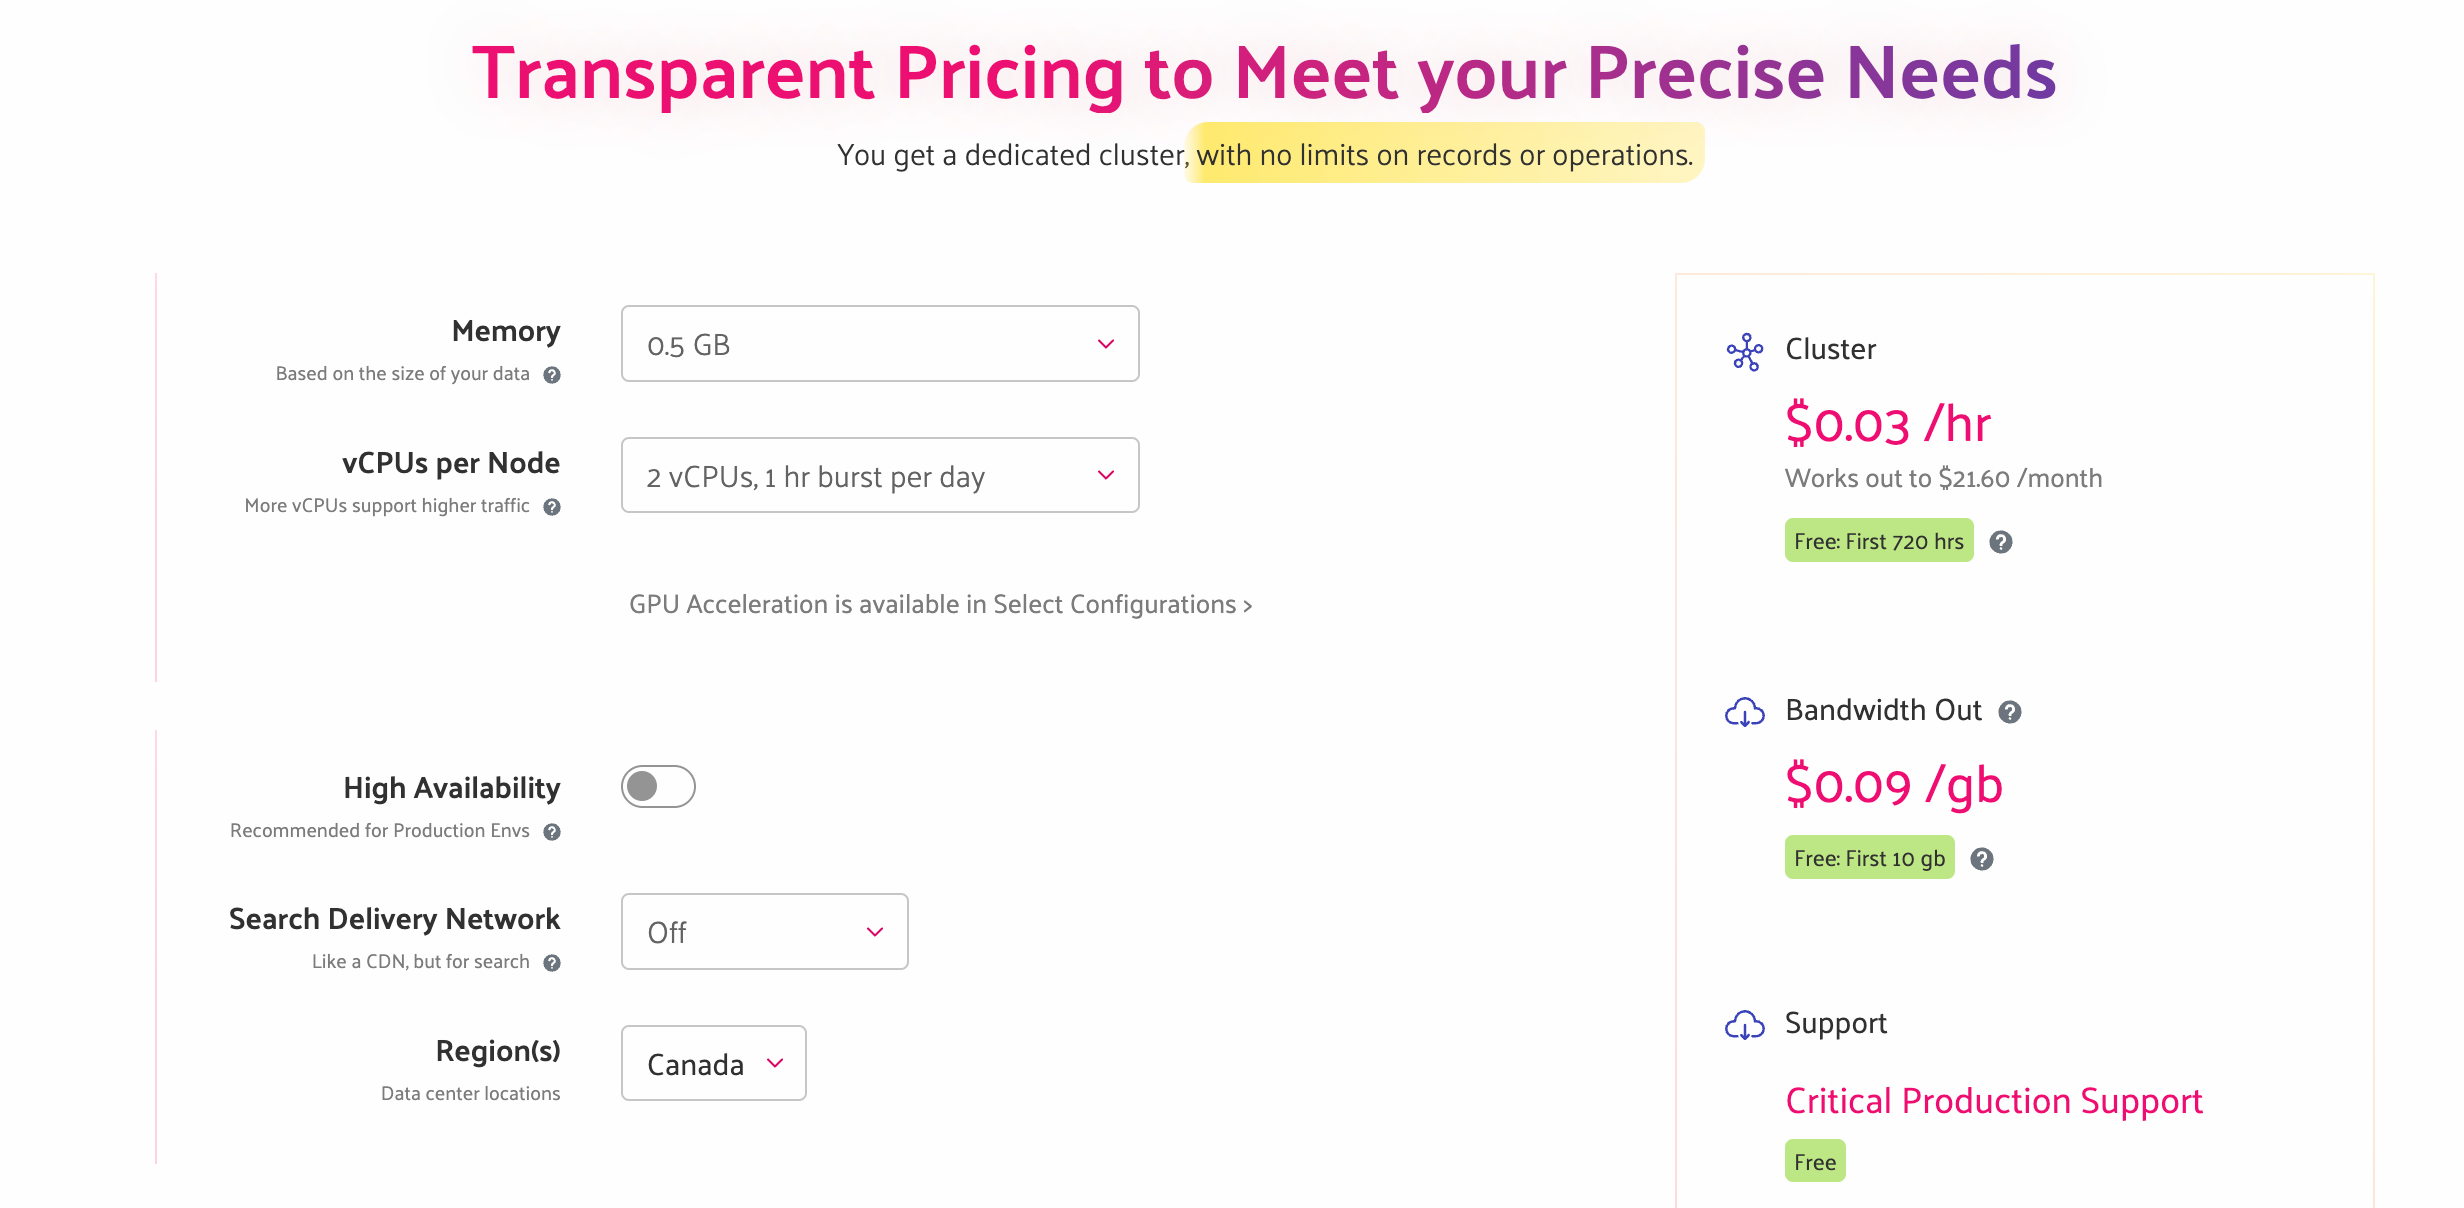Click the Free support badge
The height and width of the screenshot is (1208, 2464).
pos(1815,1162)
